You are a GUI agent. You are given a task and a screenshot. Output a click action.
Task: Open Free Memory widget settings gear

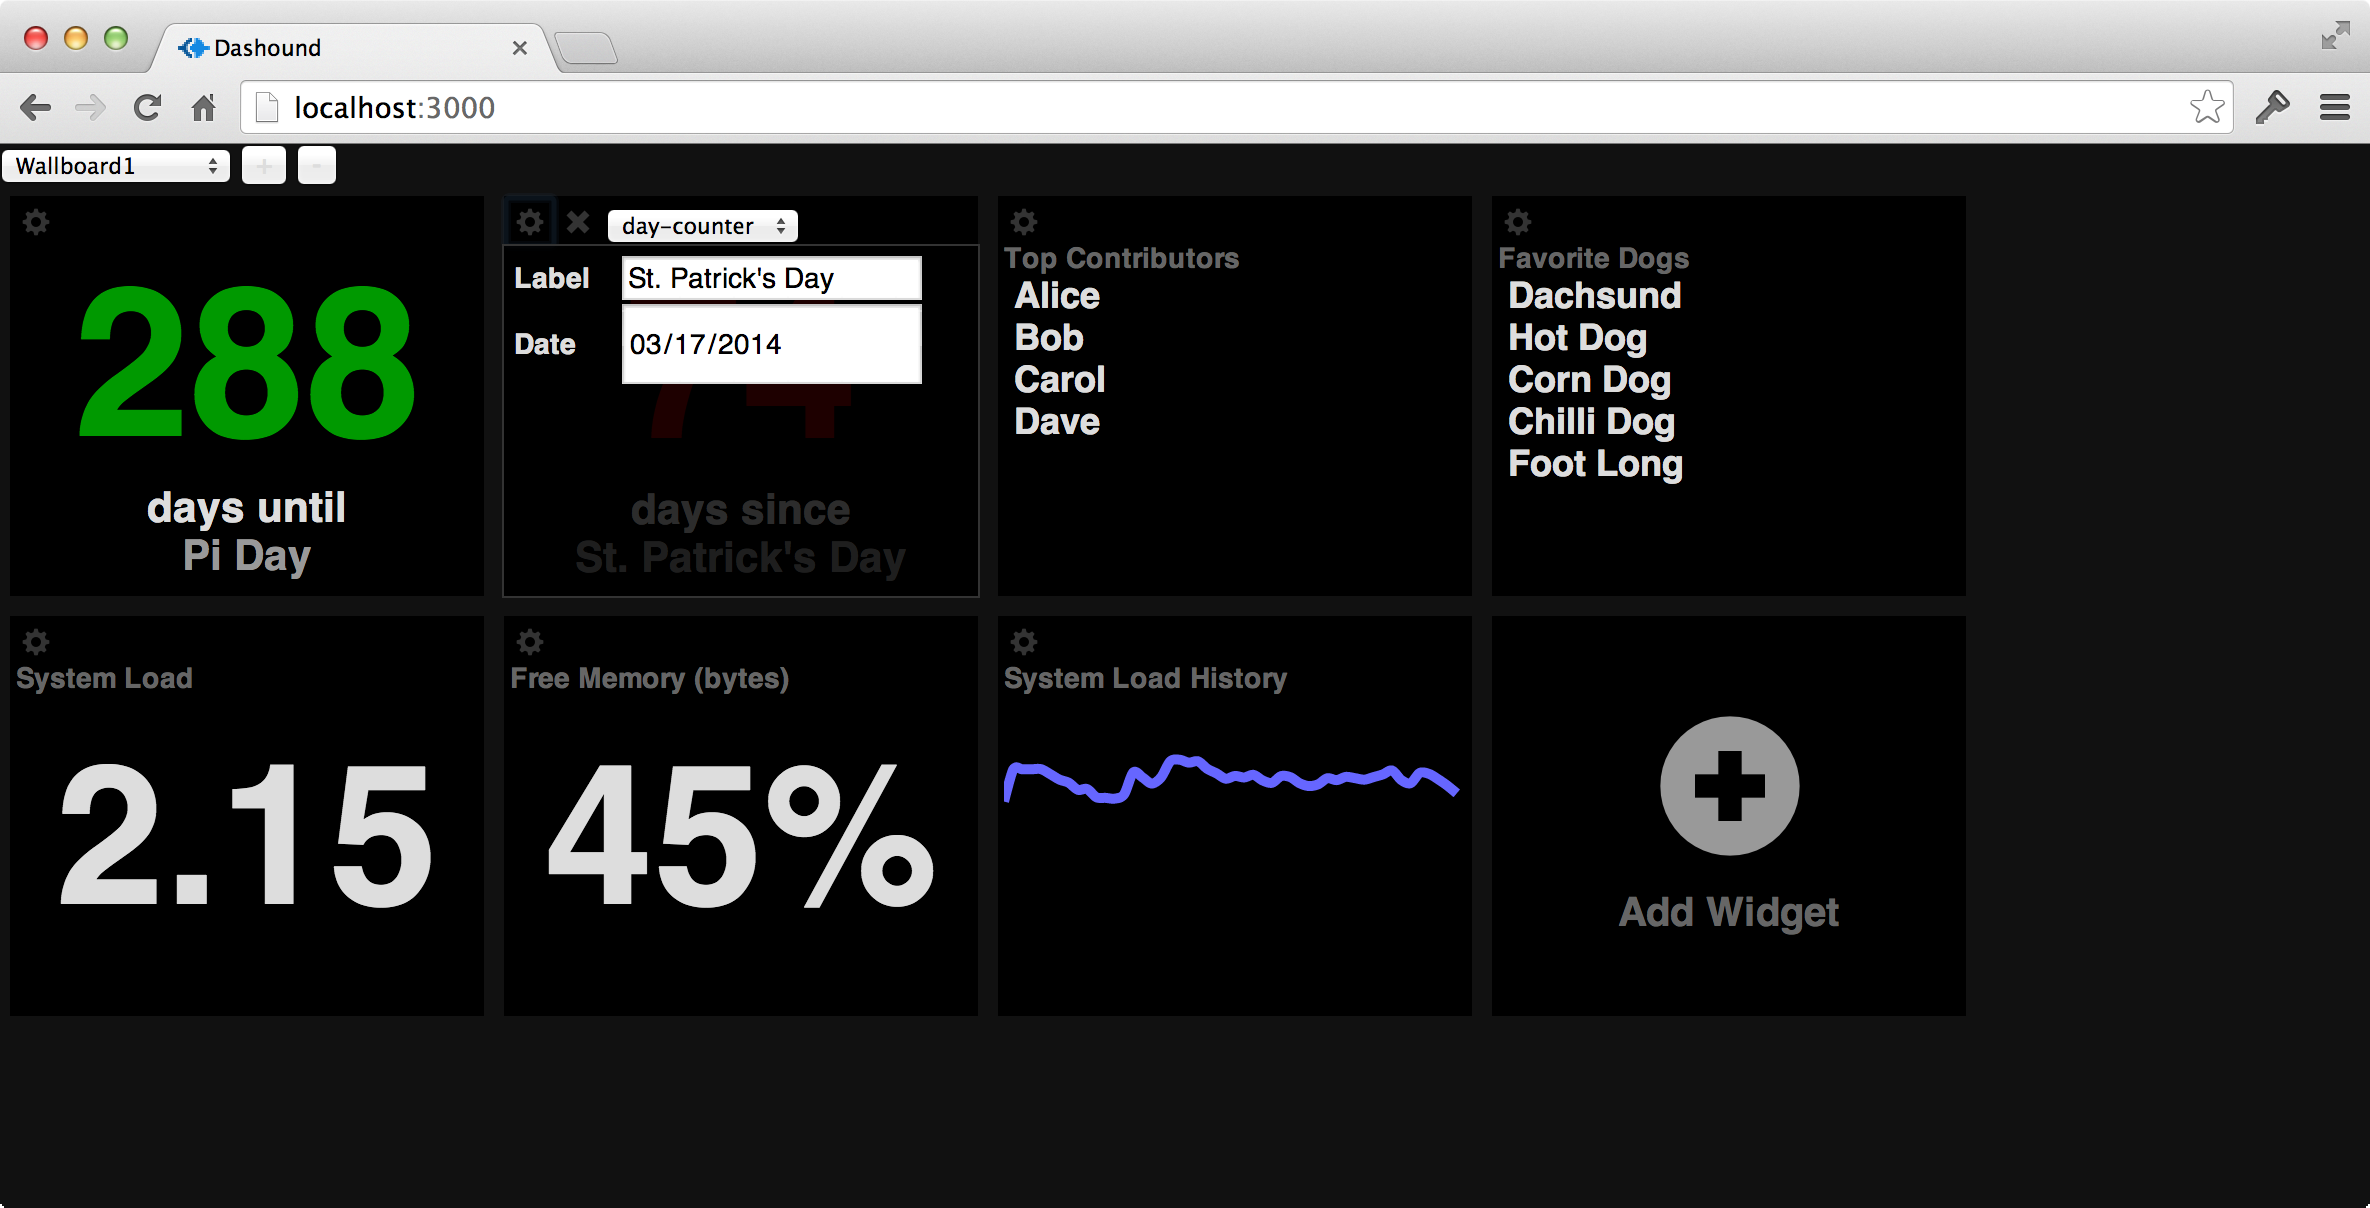tap(530, 641)
